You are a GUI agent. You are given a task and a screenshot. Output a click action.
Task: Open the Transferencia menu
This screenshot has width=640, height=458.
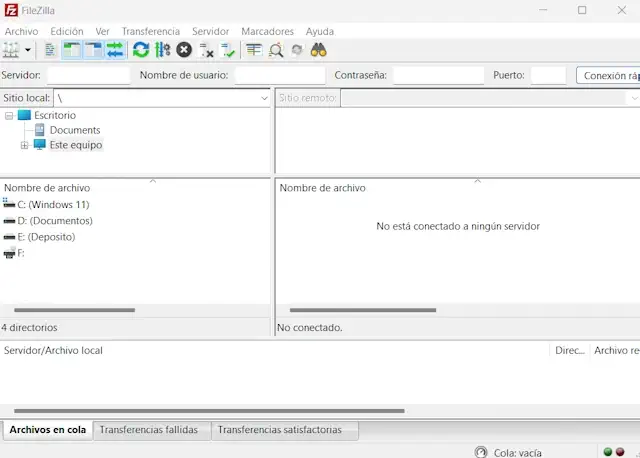pos(151,31)
